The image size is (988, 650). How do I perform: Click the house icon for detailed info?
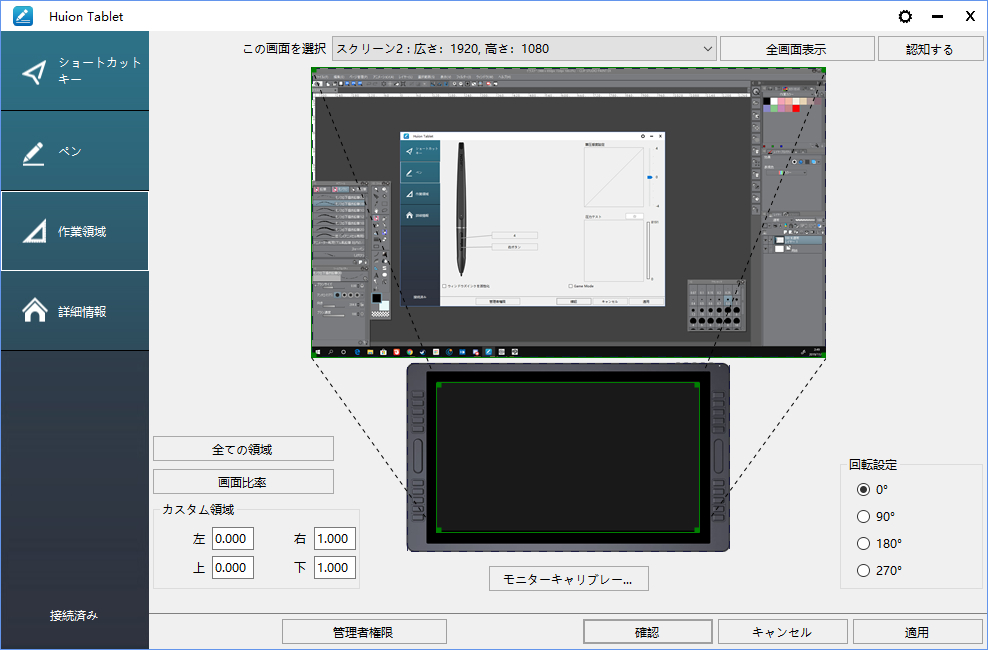(x=34, y=311)
